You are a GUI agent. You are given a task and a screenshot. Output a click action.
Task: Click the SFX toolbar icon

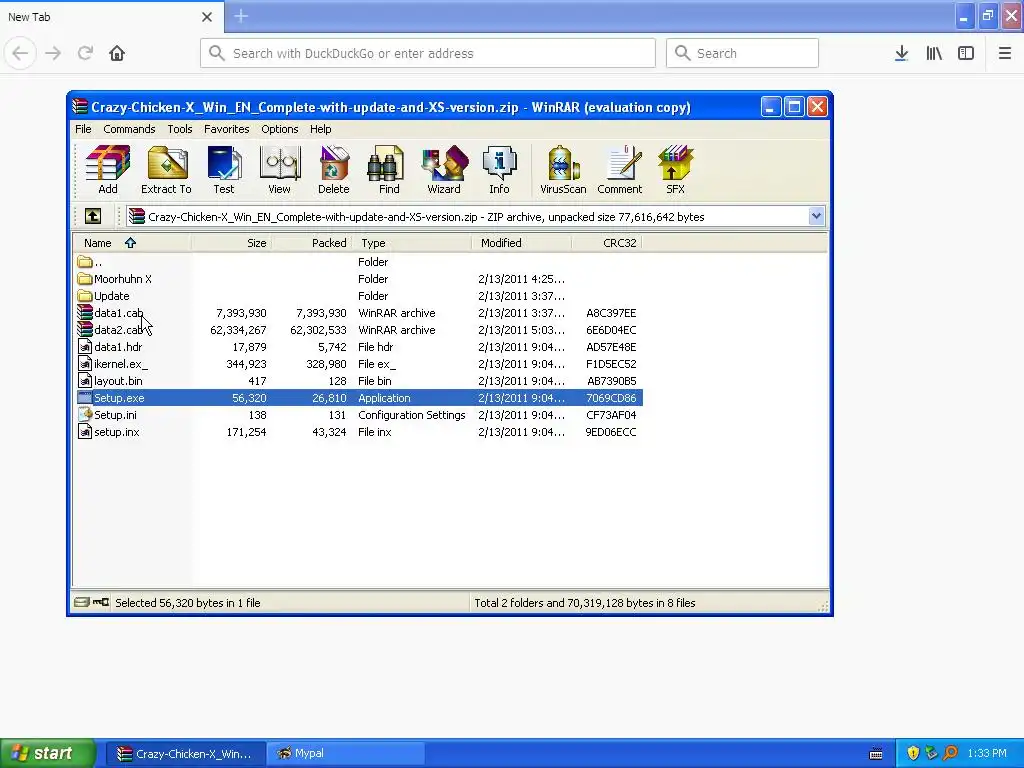pyautogui.click(x=675, y=170)
